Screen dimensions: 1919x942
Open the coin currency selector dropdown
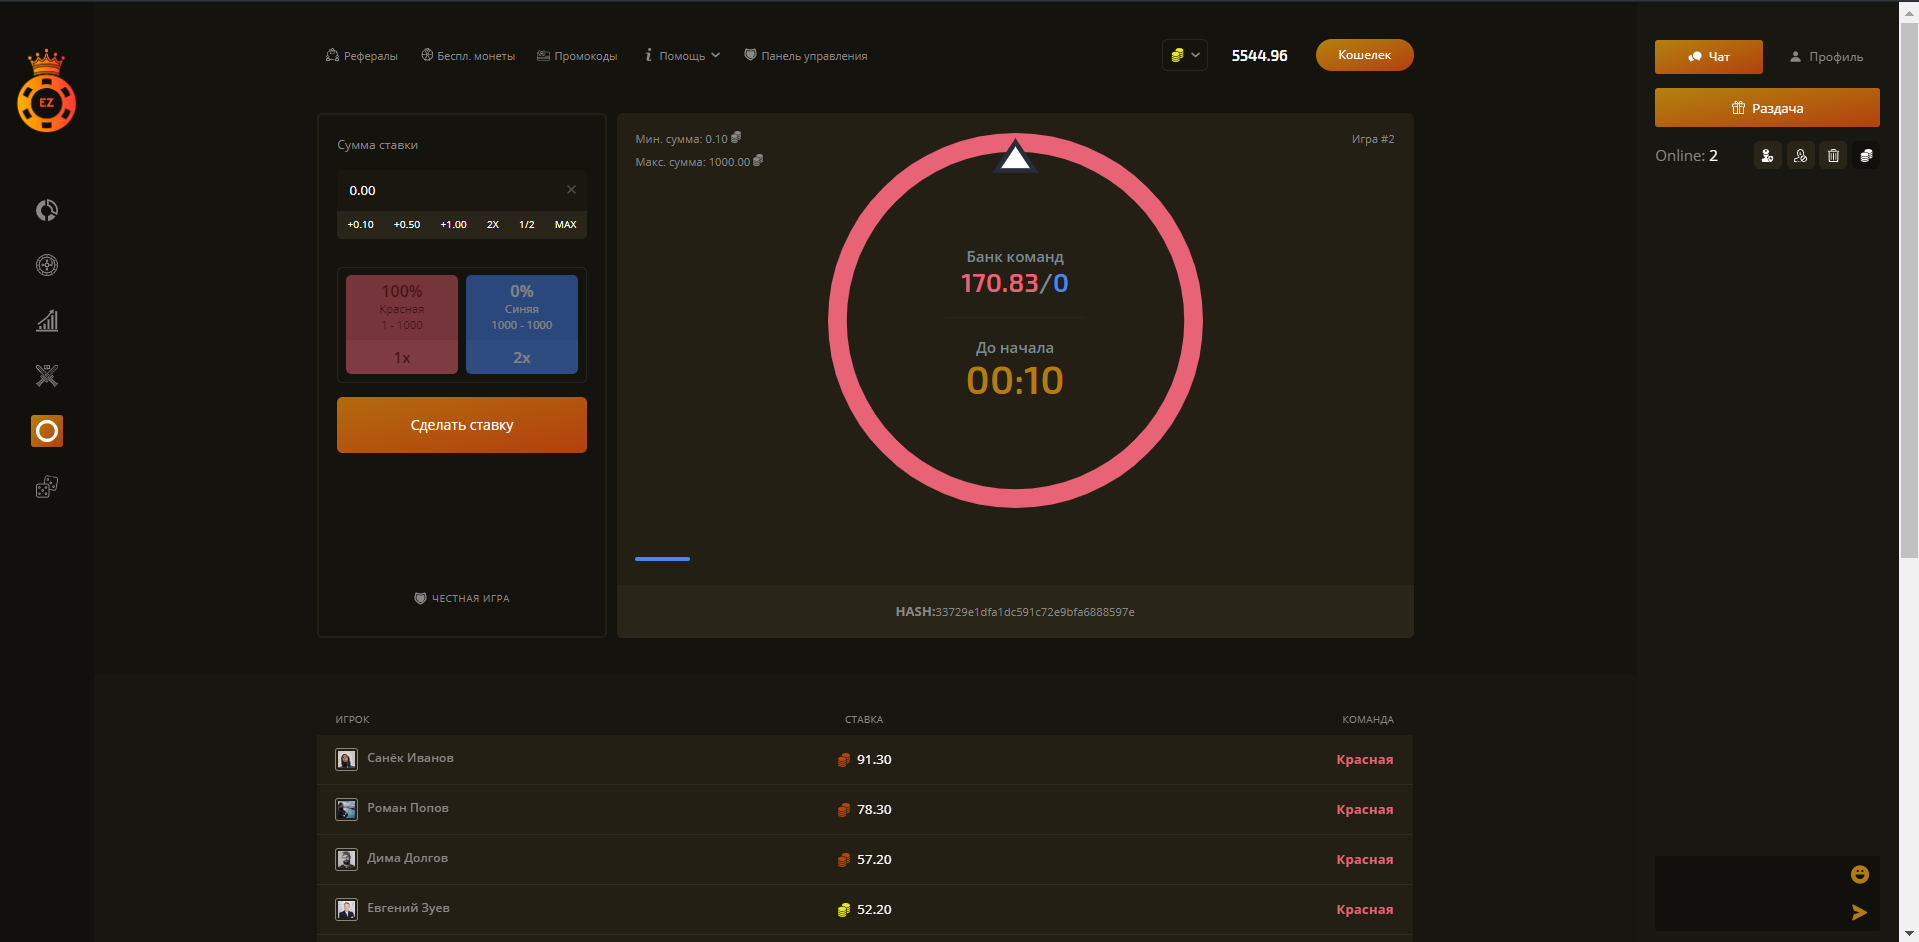tap(1185, 55)
